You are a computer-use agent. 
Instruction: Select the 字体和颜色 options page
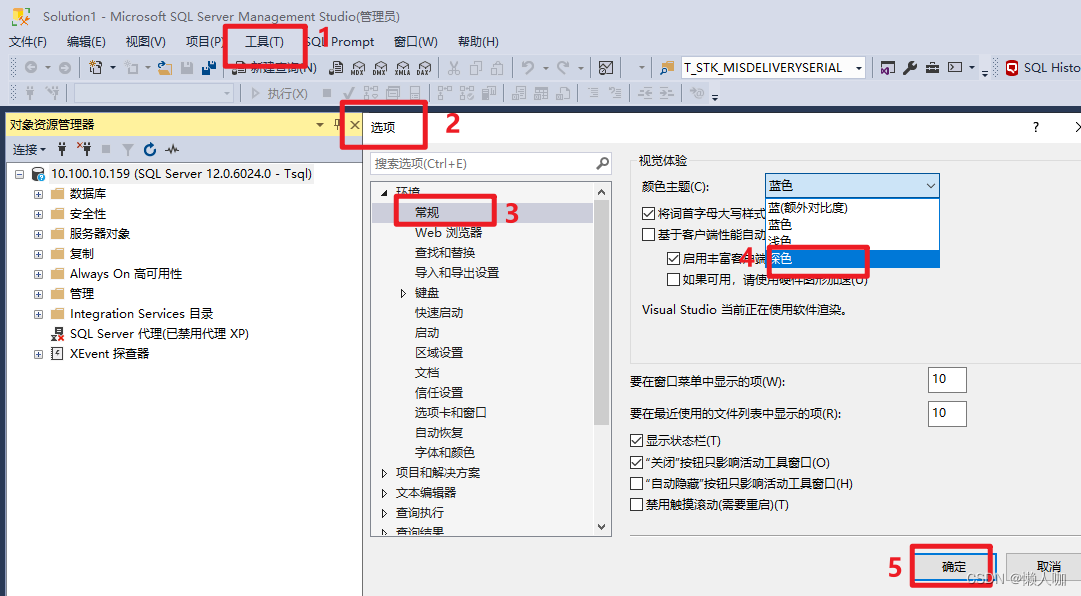pyautogui.click(x=445, y=453)
